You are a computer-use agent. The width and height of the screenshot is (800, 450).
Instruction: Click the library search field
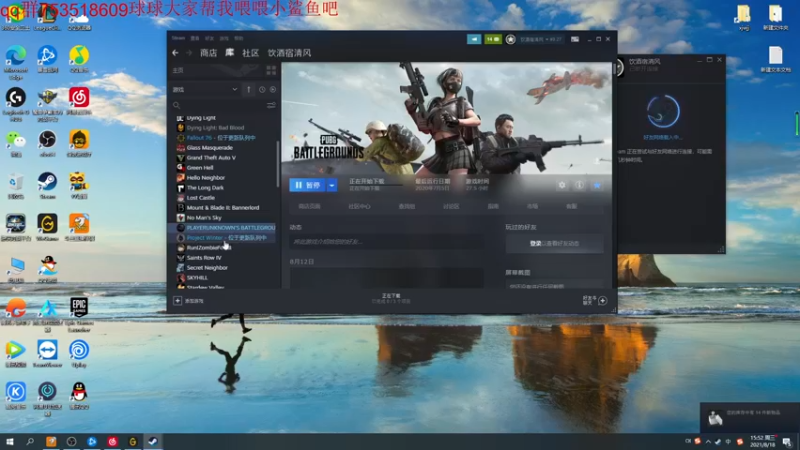tap(218, 105)
